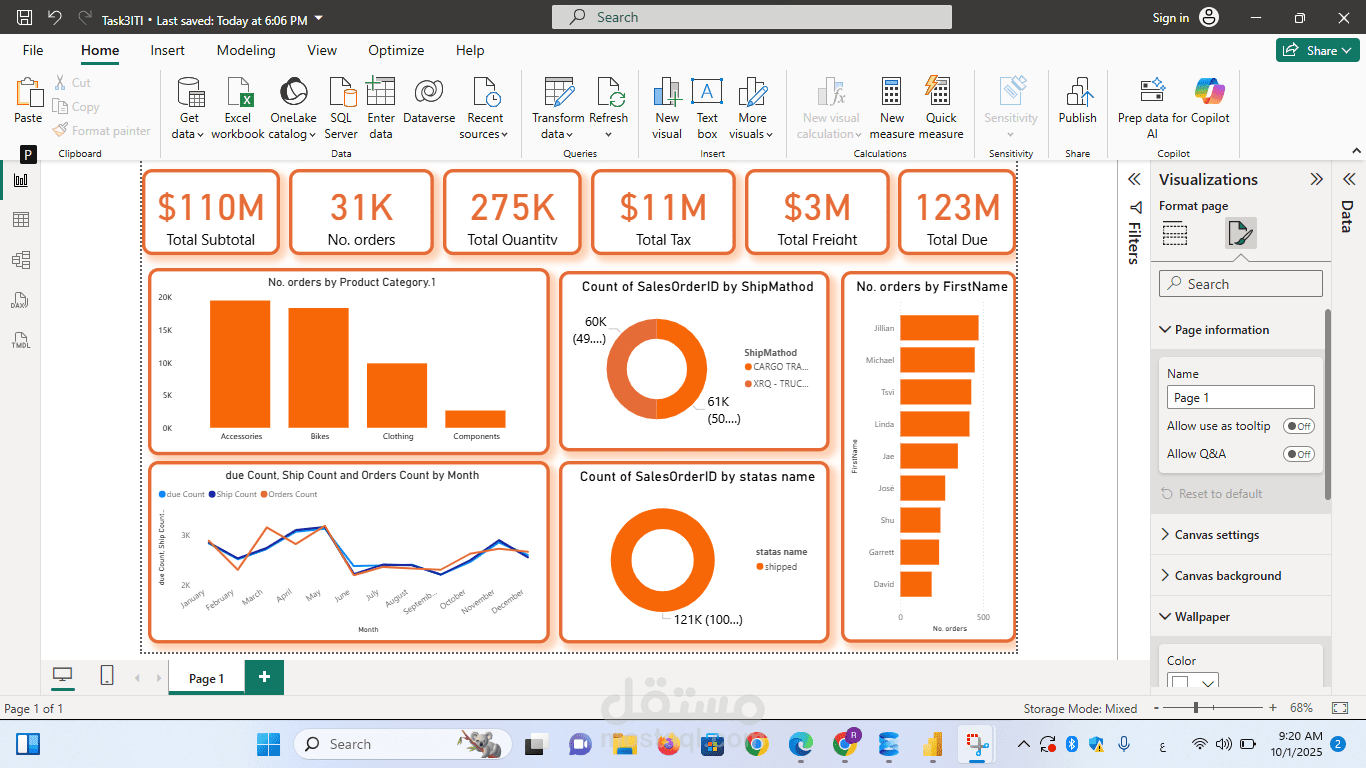Click the Sign in button
1366x768 pixels.
tap(1186, 18)
